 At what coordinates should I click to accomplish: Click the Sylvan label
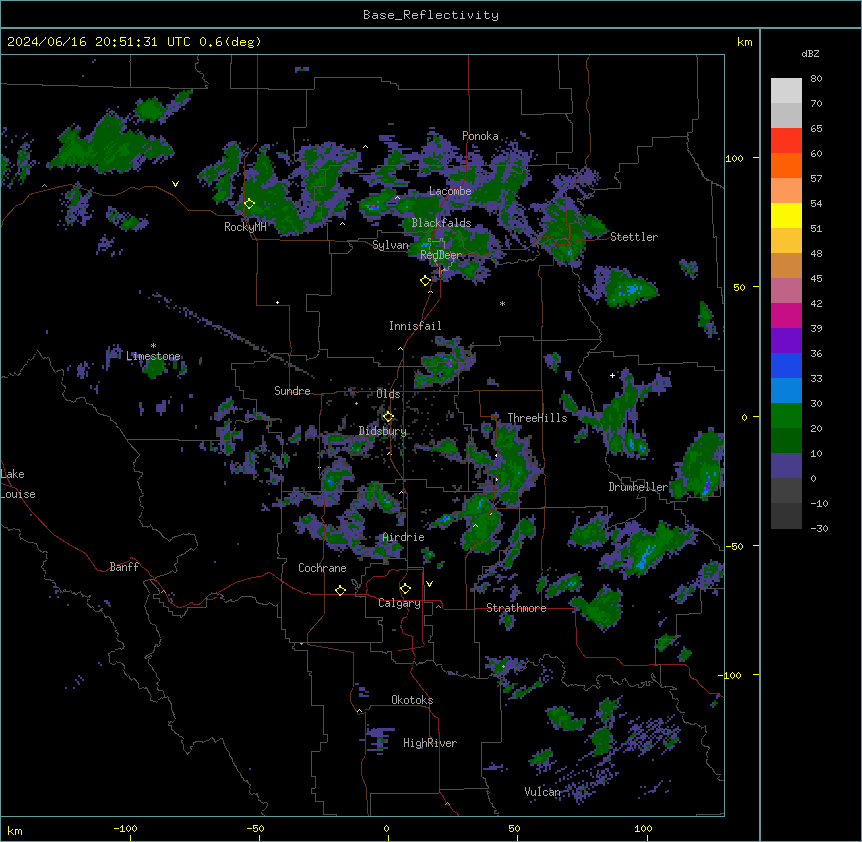tap(391, 245)
